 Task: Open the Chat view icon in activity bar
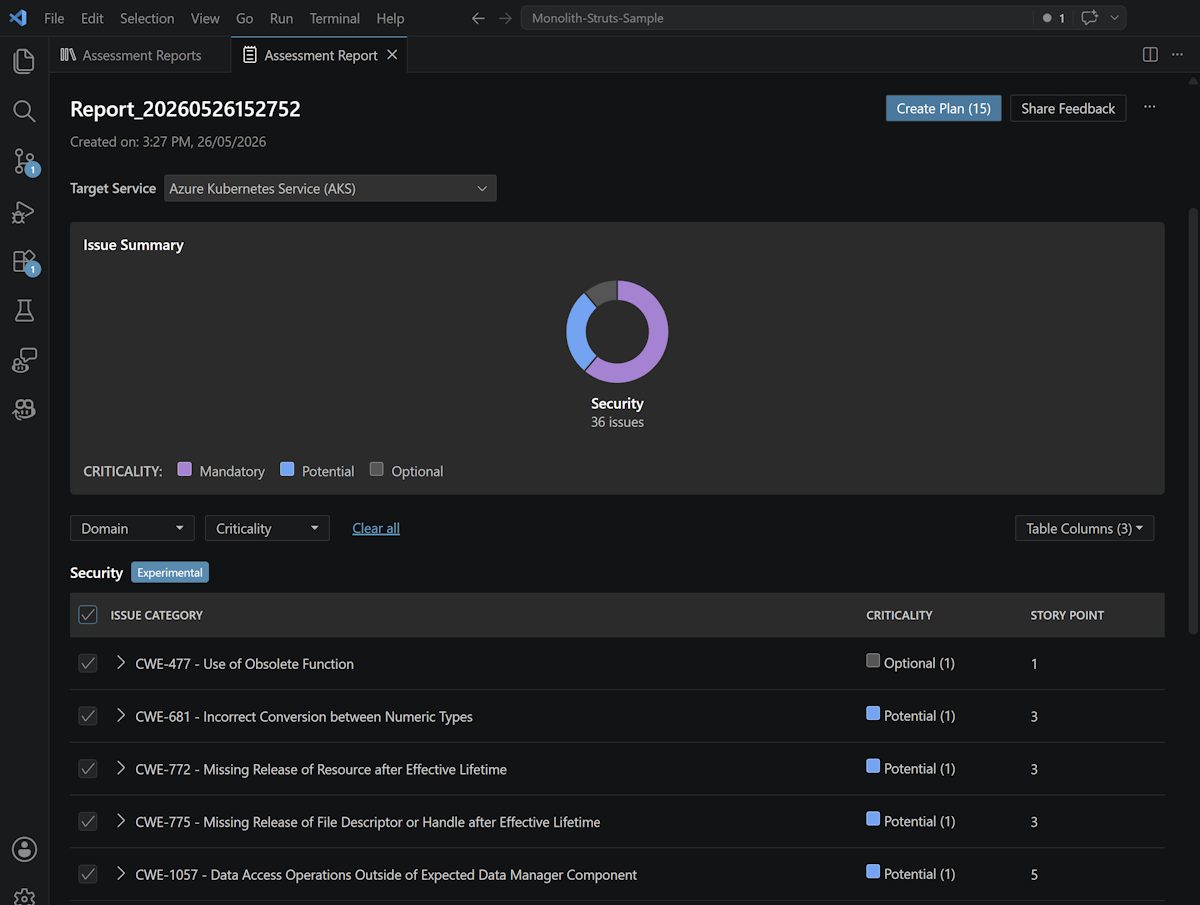[24, 360]
